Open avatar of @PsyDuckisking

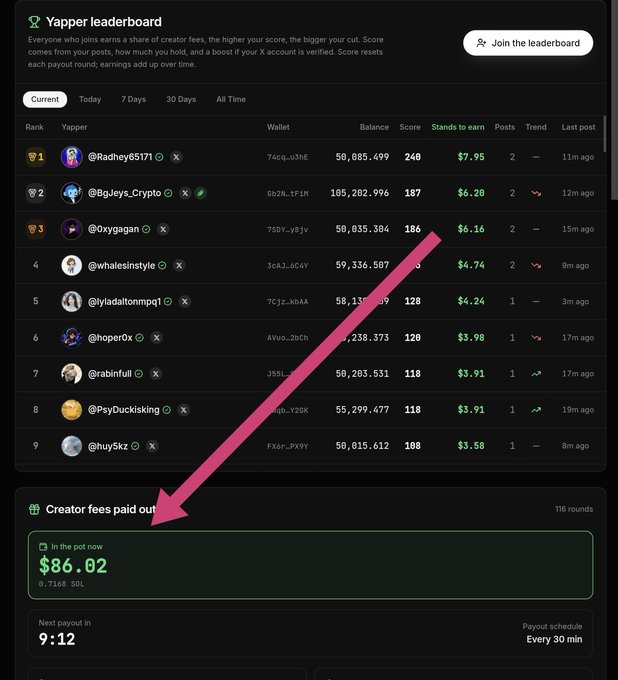pos(72,410)
